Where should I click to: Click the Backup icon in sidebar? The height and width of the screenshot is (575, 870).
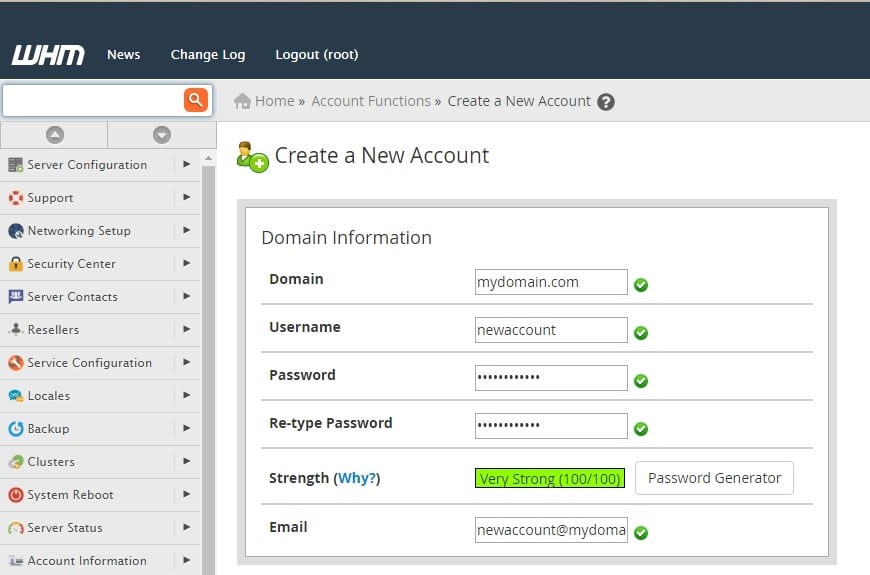(16, 429)
